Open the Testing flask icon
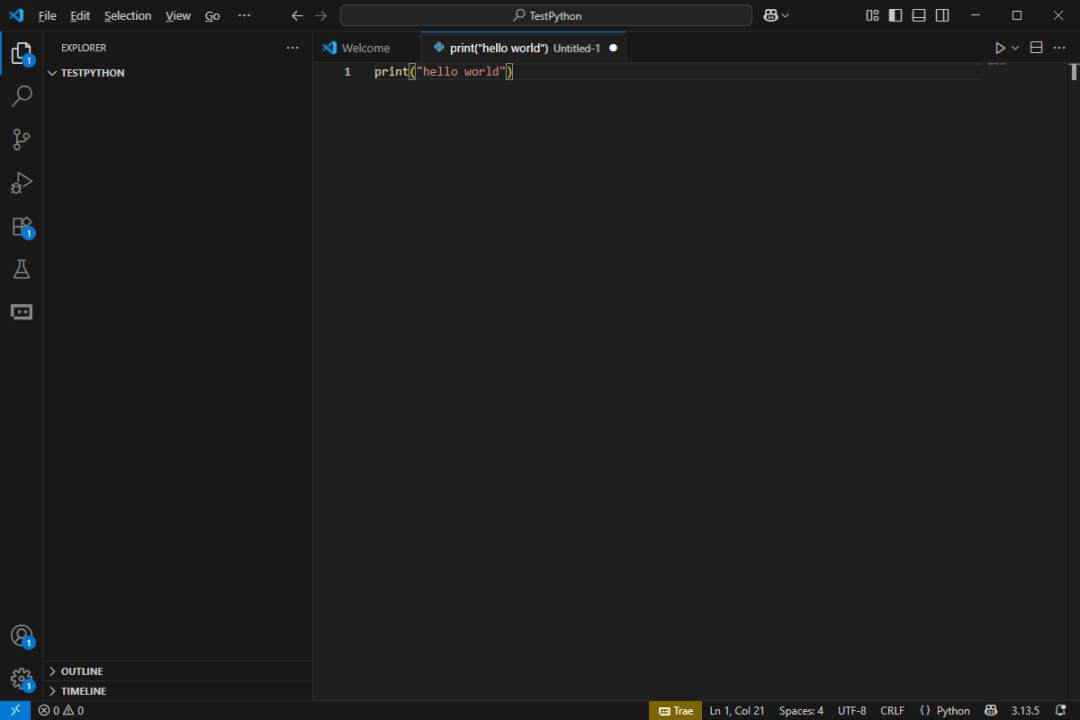This screenshot has width=1080, height=720. point(21,269)
